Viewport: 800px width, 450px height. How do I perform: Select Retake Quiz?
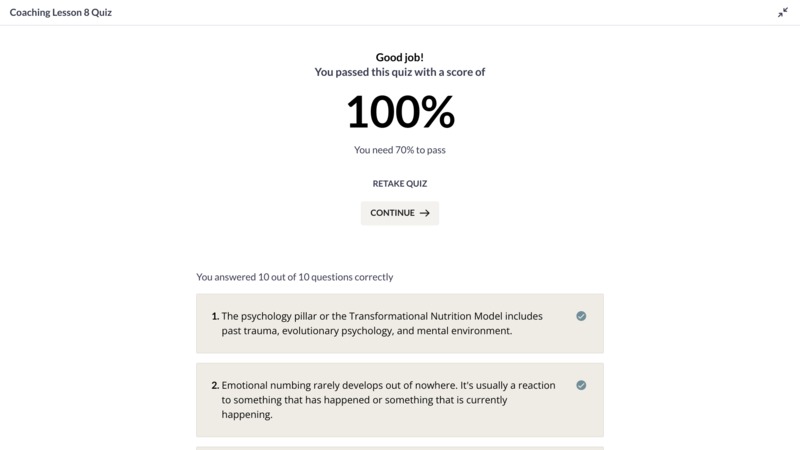point(399,184)
